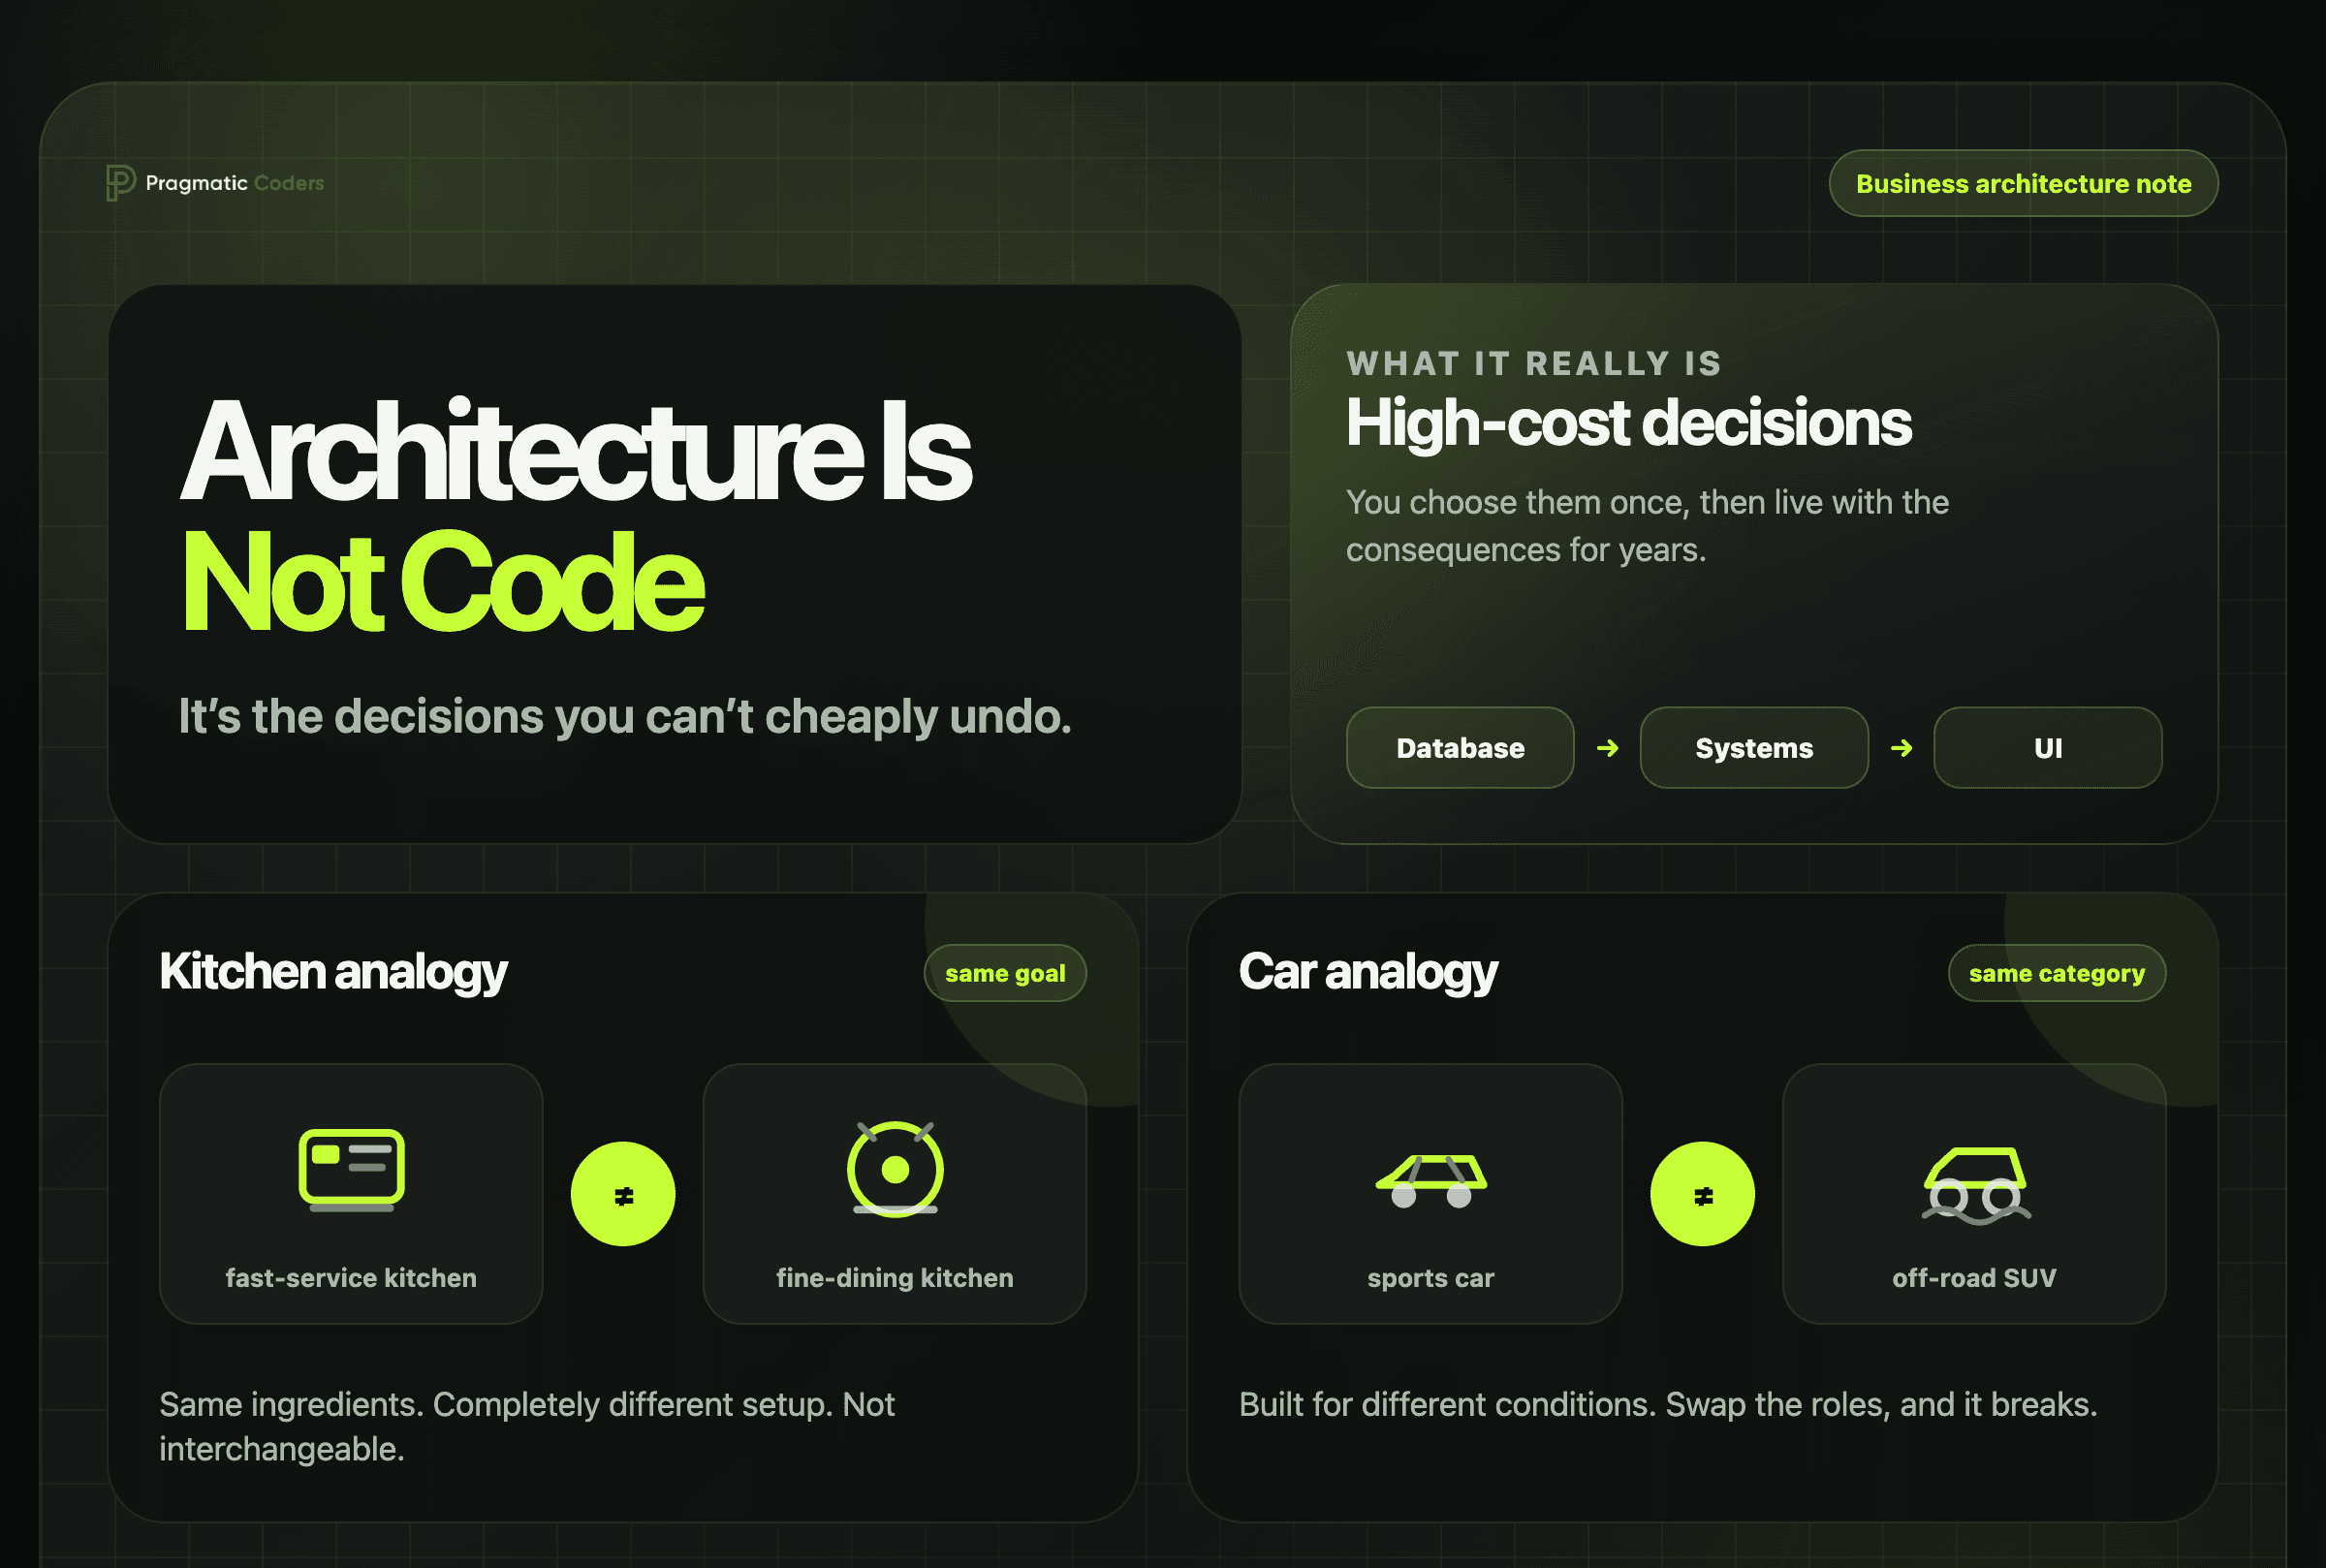
Task: Click the arrow between Systems and UI
Action: tap(1901, 748)
